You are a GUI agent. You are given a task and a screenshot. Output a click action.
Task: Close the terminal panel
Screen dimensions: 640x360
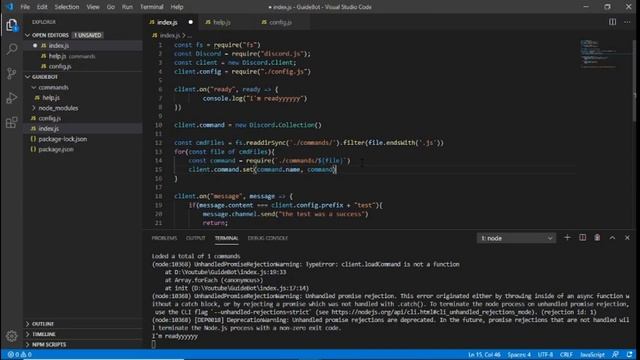(627, 238)
